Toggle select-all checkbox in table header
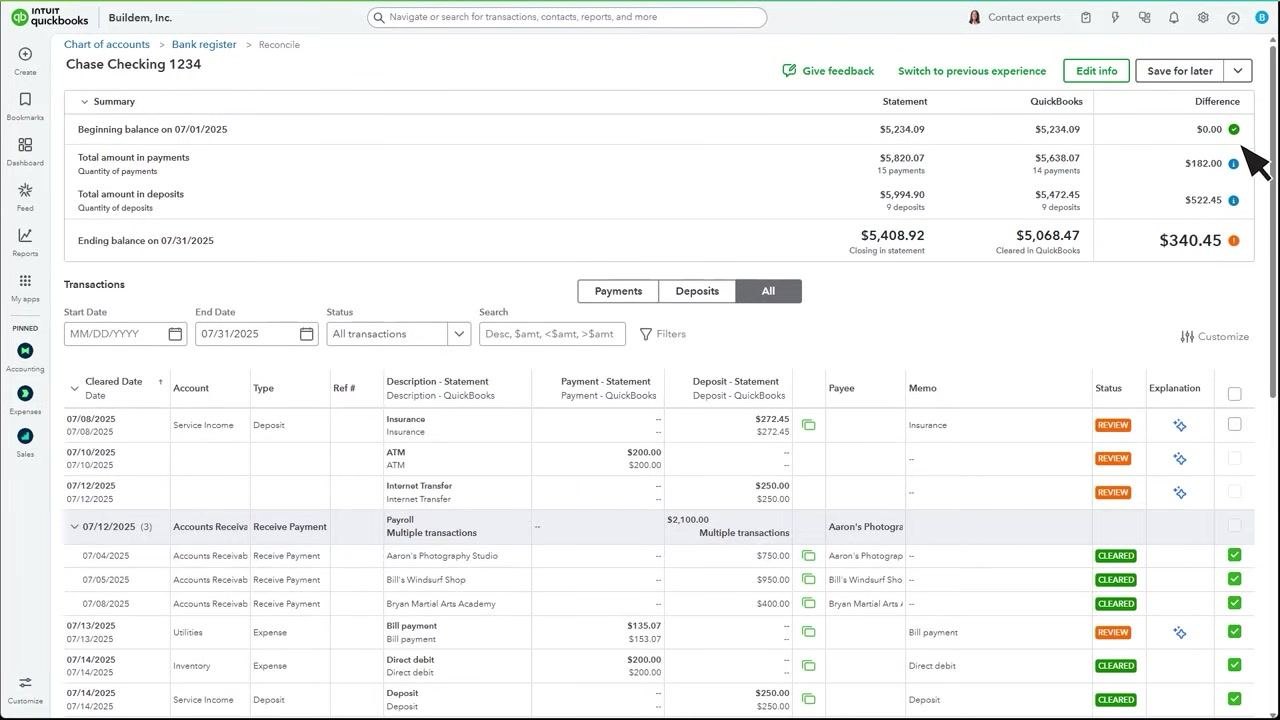This screenshot has height=720, width=1280. coord(1234,394)
